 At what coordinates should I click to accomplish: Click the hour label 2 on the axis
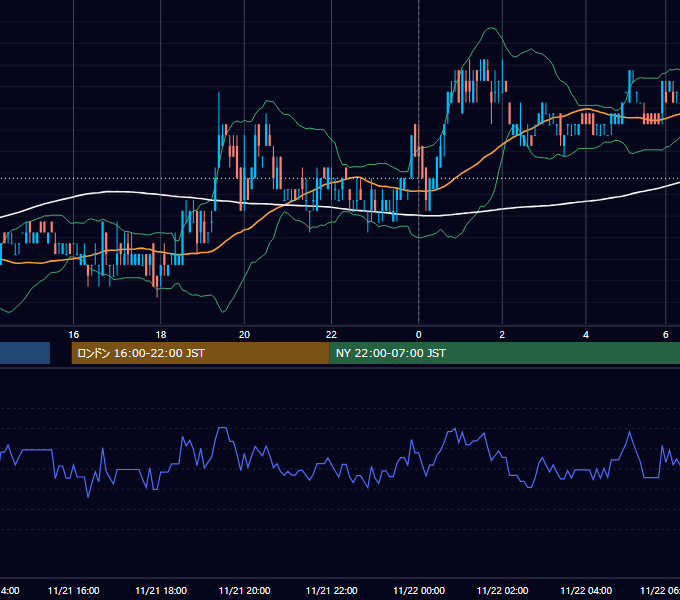[x=502, y=335]
